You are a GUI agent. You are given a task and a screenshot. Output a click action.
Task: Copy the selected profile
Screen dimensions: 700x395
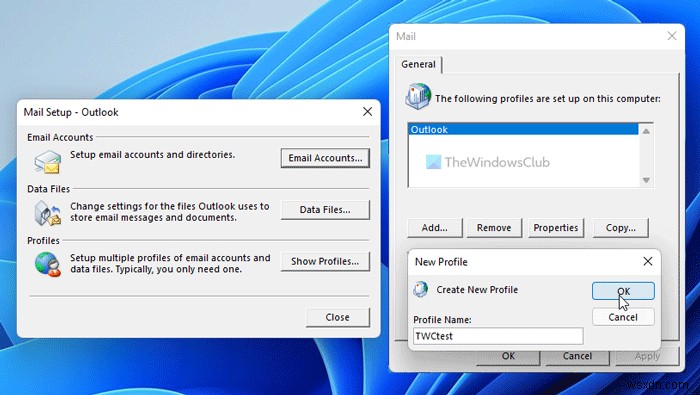pyautogui.click(x=621, y=228)
